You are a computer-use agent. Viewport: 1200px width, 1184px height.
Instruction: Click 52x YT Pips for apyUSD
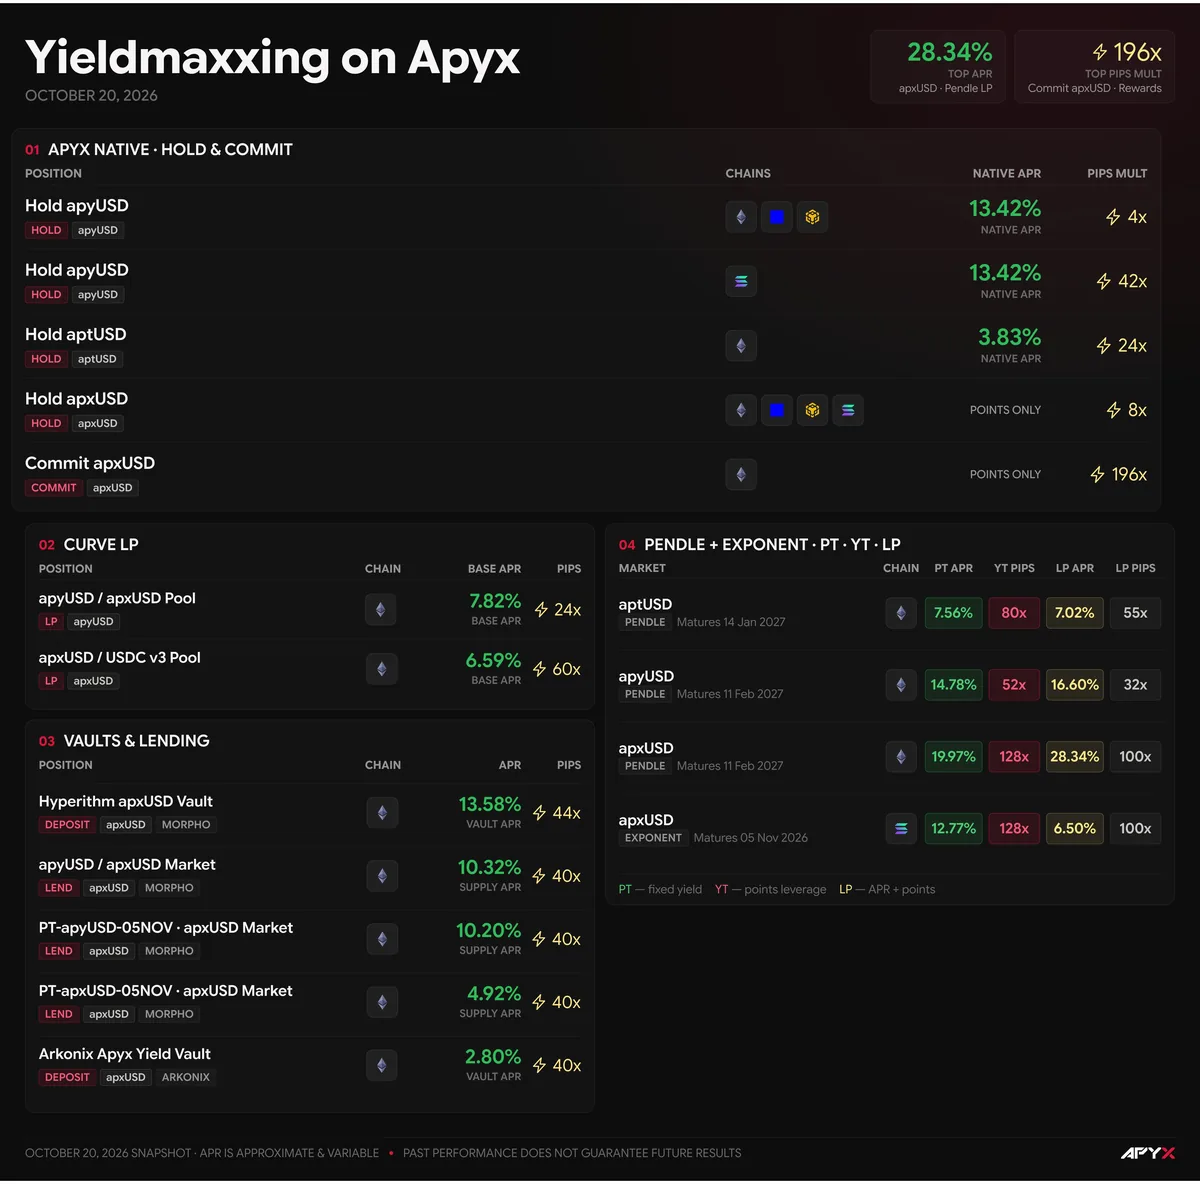[1014, 685]
